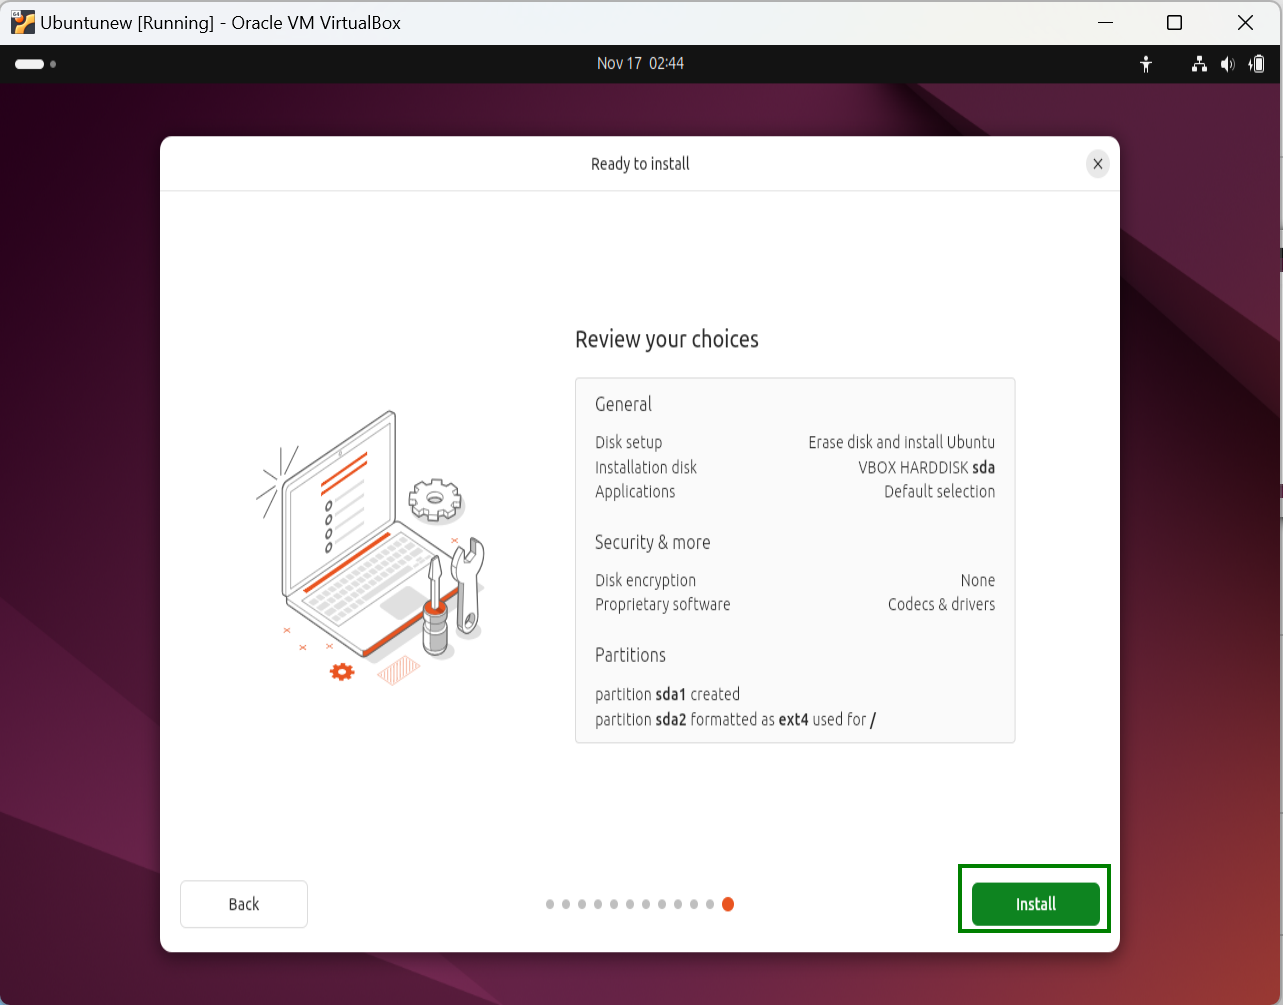Click the sda2 formatted as ext4 line
Image resolution: width=1283 pixels, height=1005 pixels.
(x=735, y=719)
